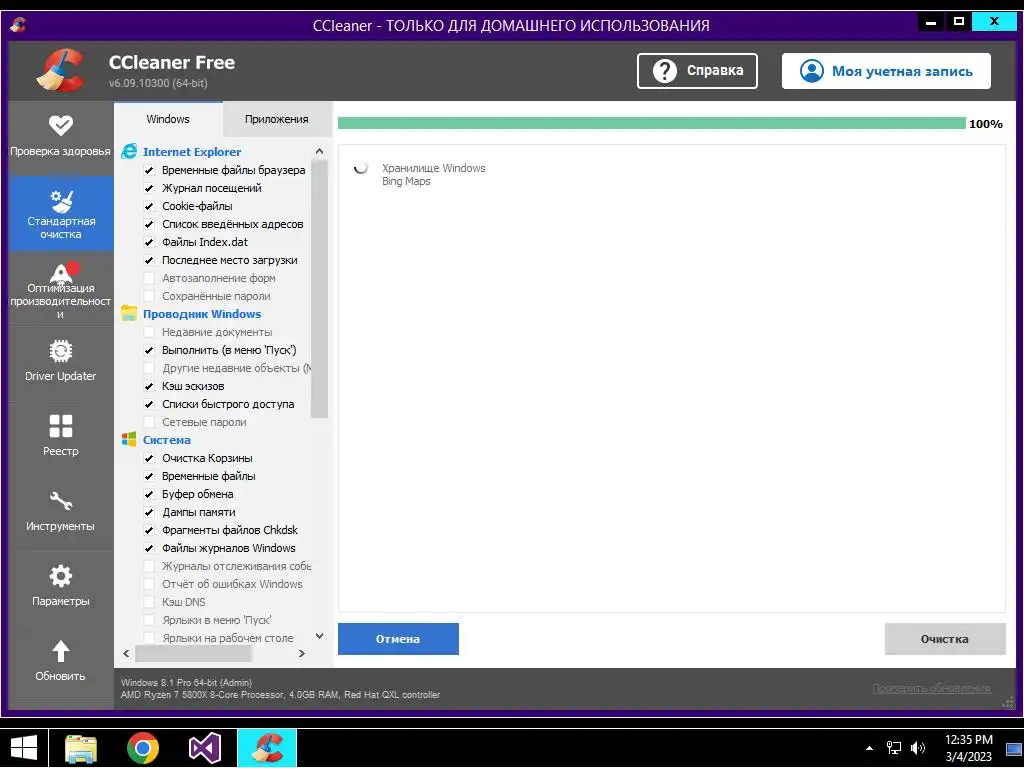
Task: Click the vertical scrollbar thumb in options list
Action: tap(319, 289)
